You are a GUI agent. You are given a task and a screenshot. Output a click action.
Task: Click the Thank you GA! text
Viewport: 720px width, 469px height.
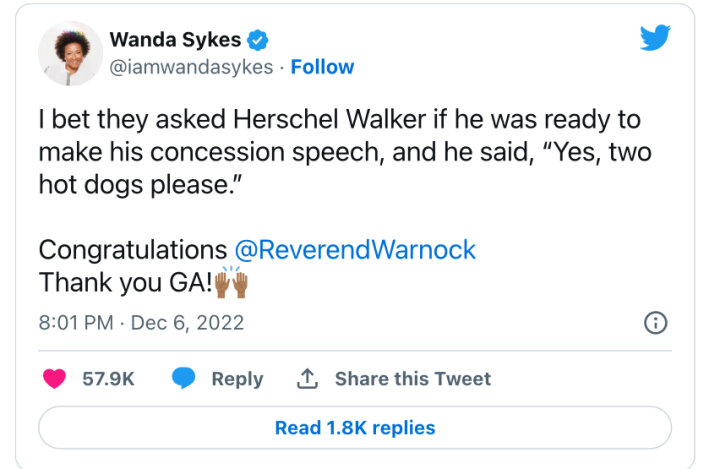(125, 283)
